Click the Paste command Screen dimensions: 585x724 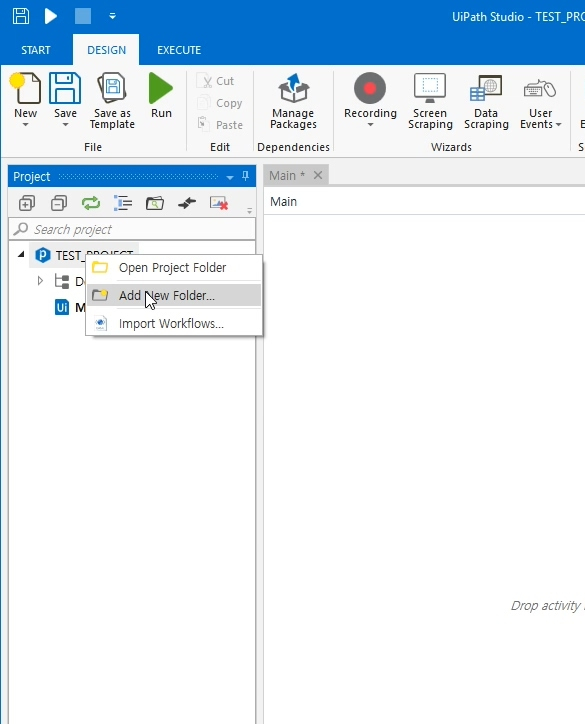[220, 125]
